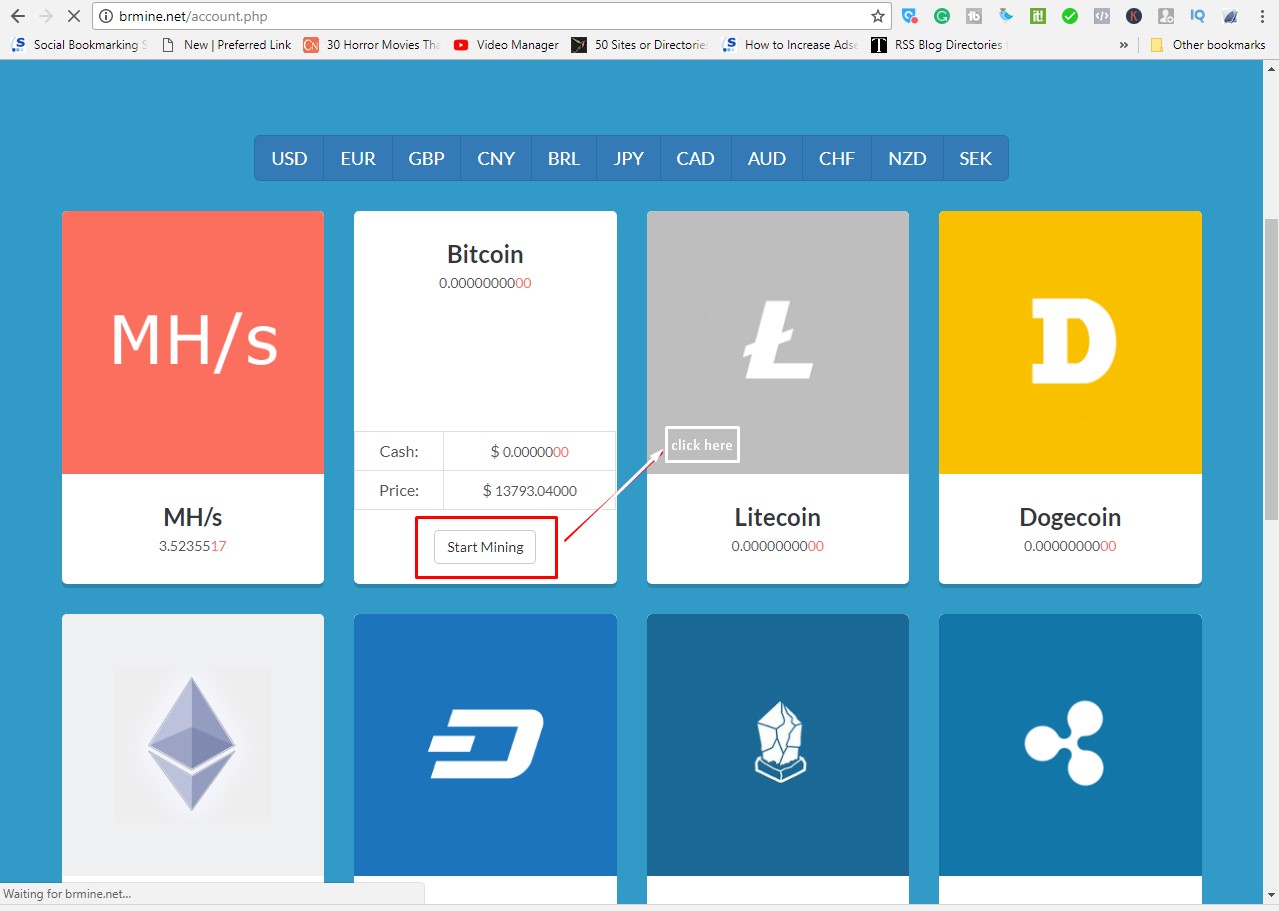Select the Dogecoin D icon
Viewport: 1279px width, 911px height.
(1070, 340)
